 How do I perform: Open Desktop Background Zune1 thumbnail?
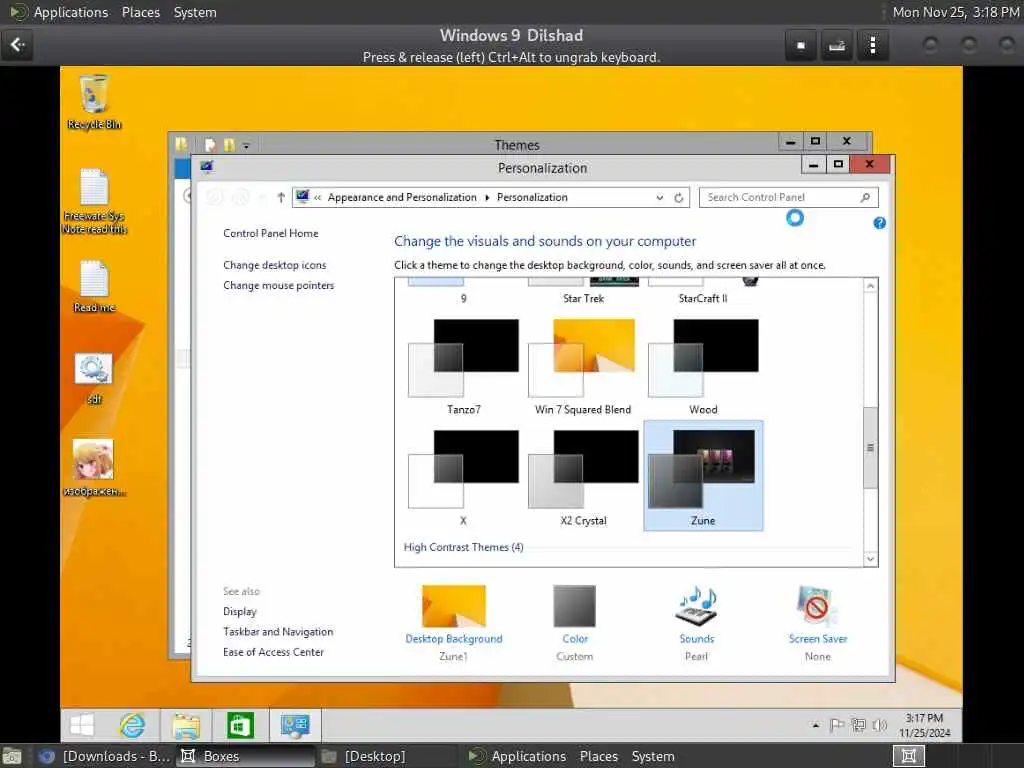coord(454,606)
